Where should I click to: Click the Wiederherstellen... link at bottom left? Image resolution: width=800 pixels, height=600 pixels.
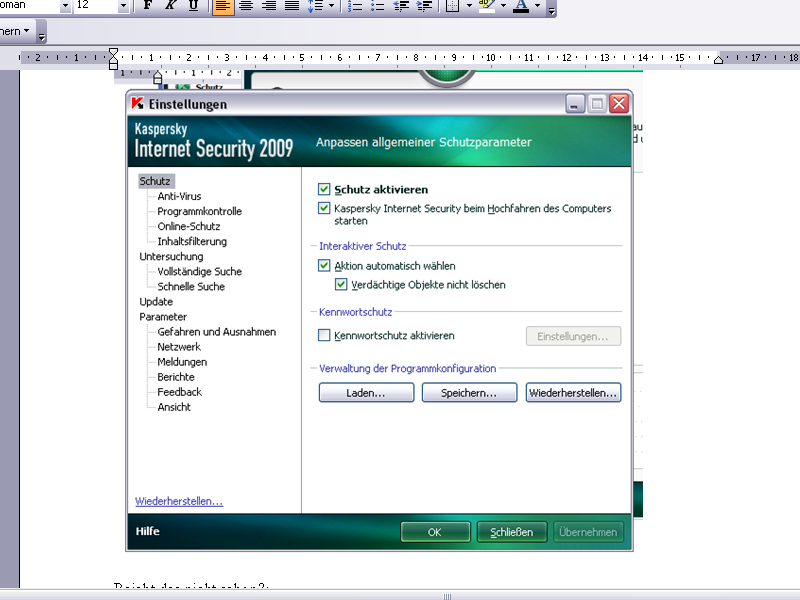pos(179,501)
